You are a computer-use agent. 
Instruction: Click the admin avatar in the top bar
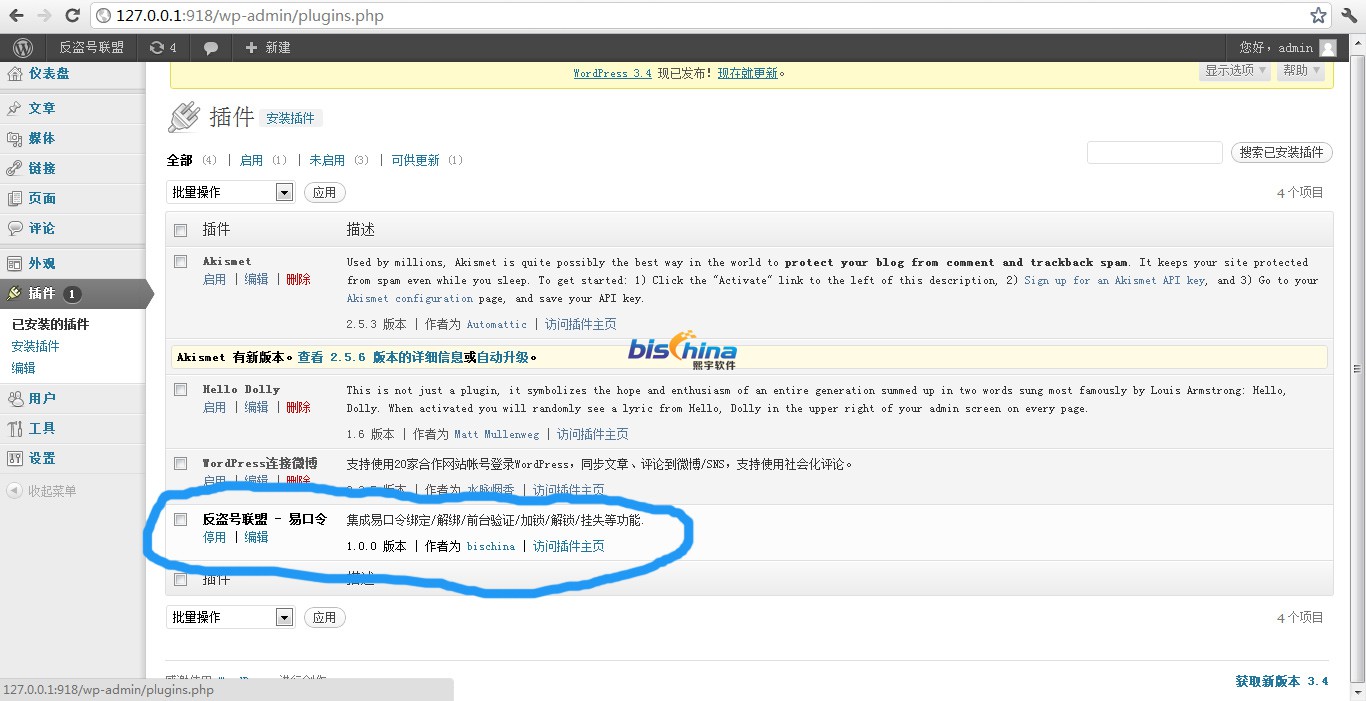(1327, 47)
